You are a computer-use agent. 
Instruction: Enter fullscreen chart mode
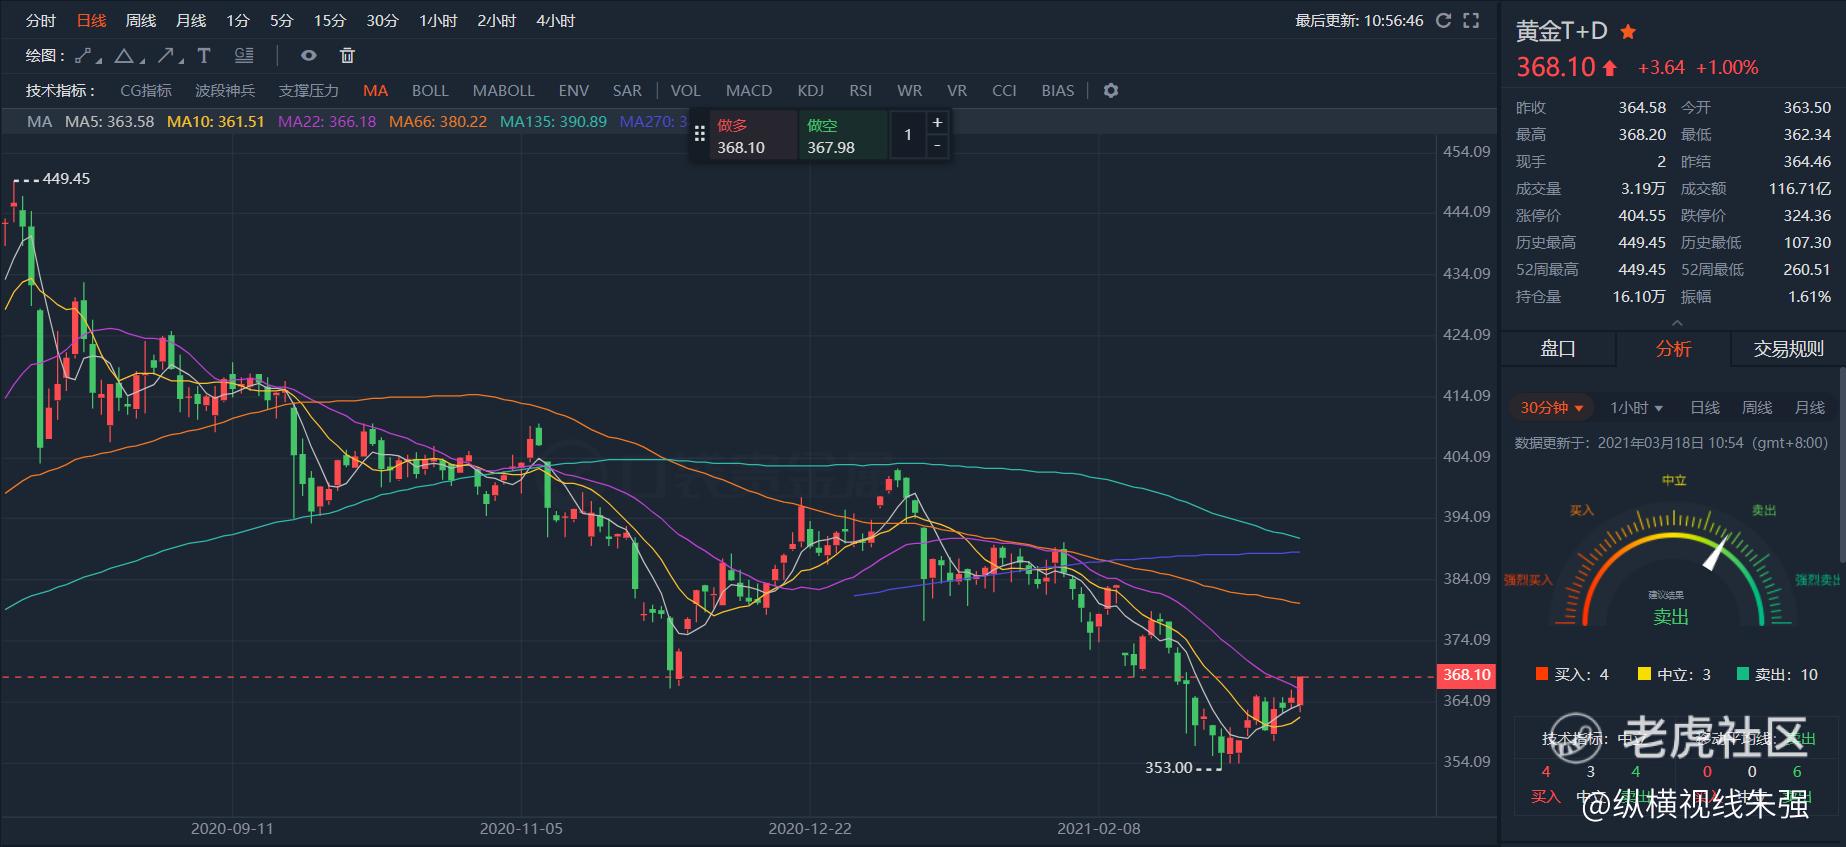pos(1471,20)
